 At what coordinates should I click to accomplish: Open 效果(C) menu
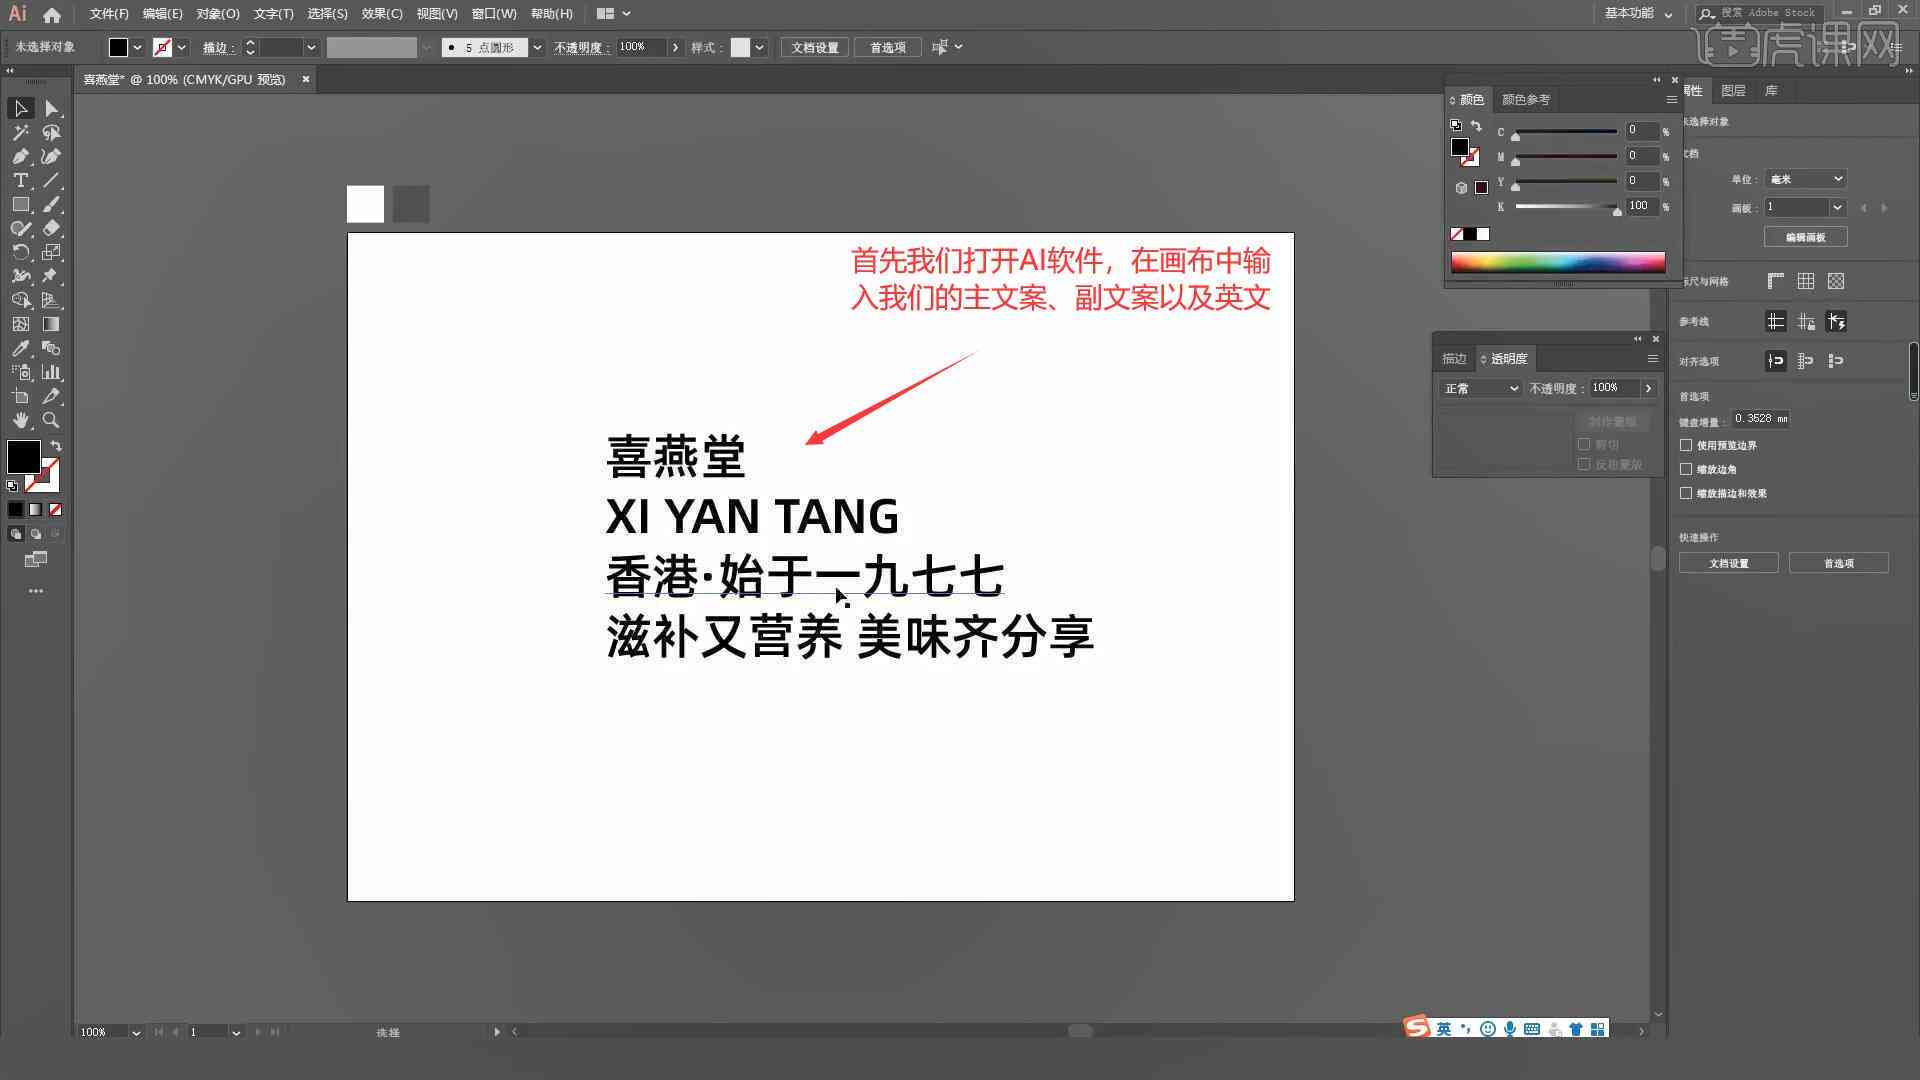(x=376, y=13)
